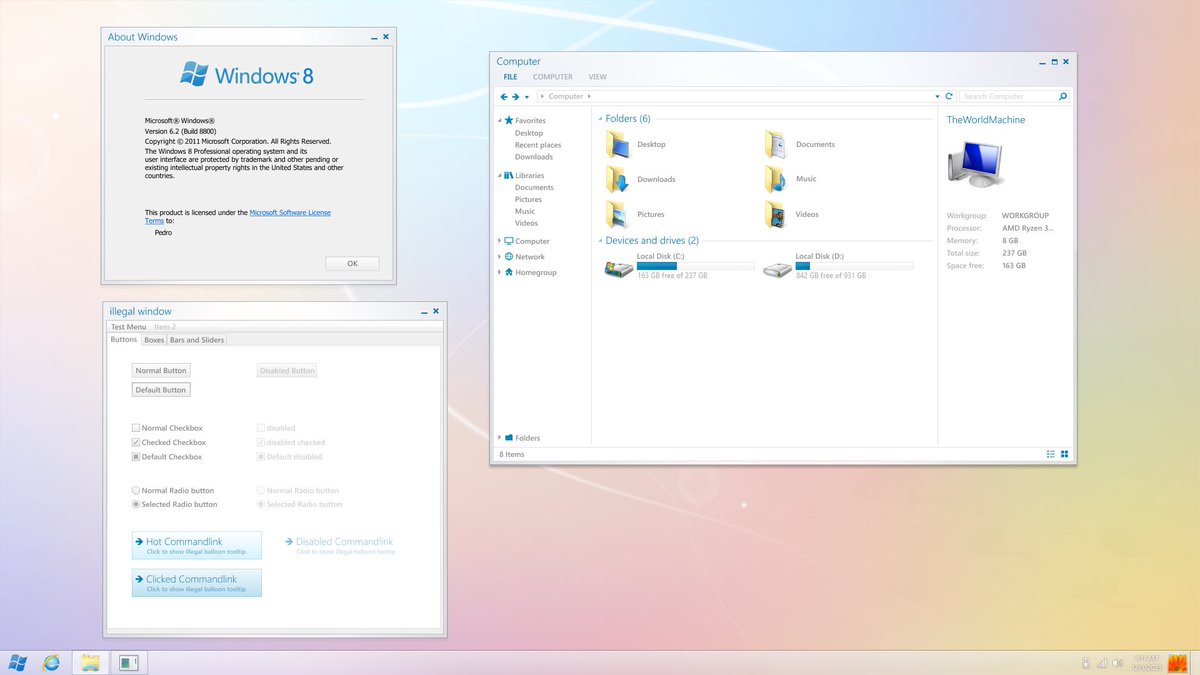Click the Hot Commandlink
The width and height of the screenshot is (1200, 675).
tap(197, 545)
